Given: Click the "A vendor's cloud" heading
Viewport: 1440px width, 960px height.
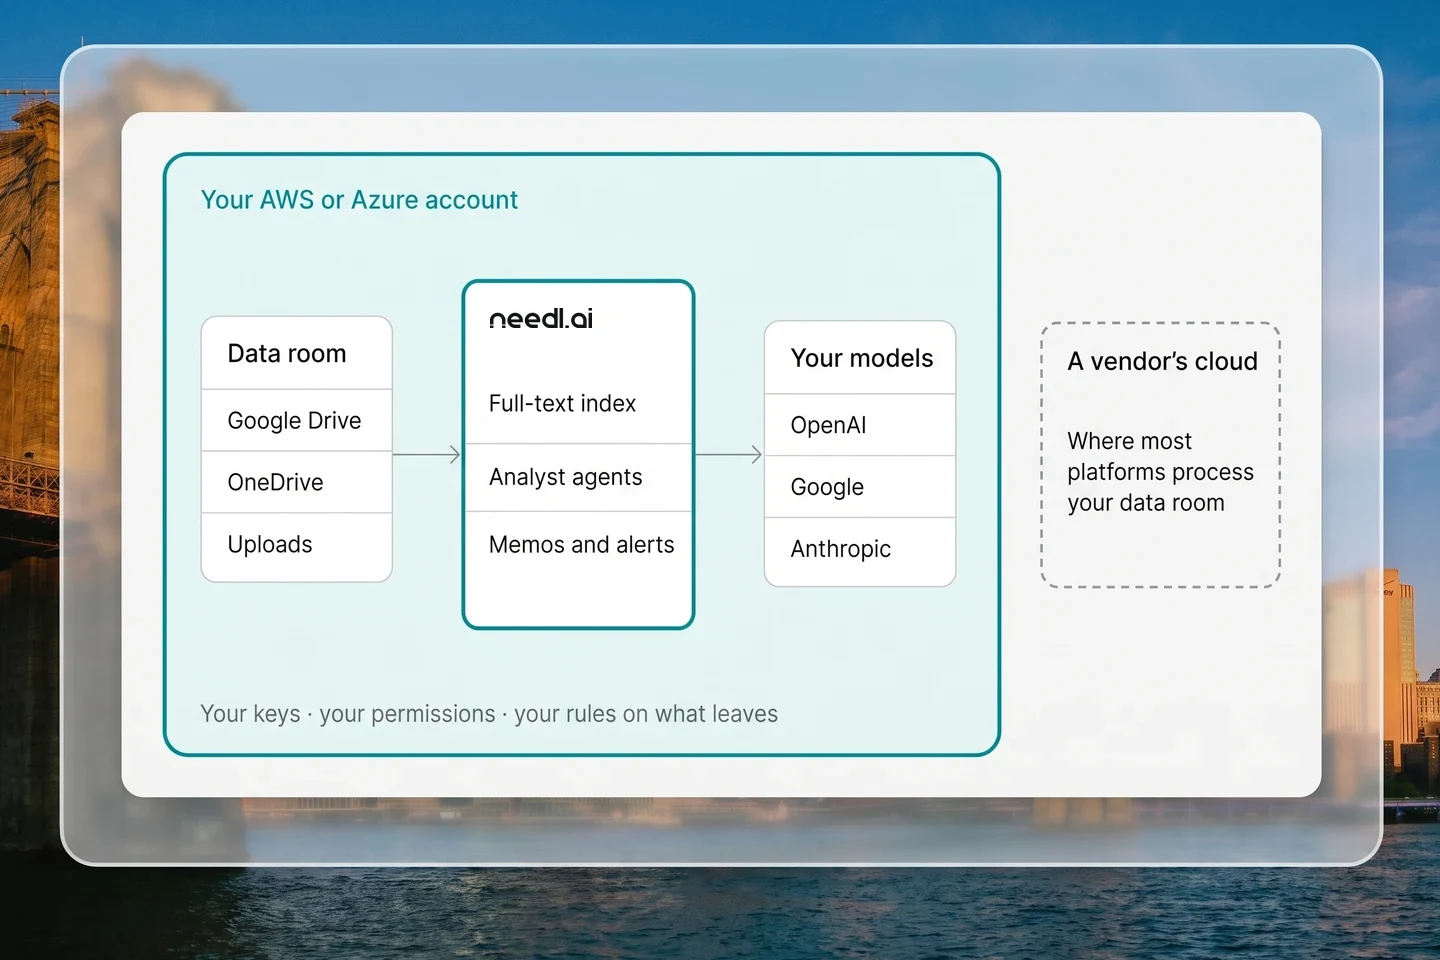Looking at the screenshot, I should 1162,361.
